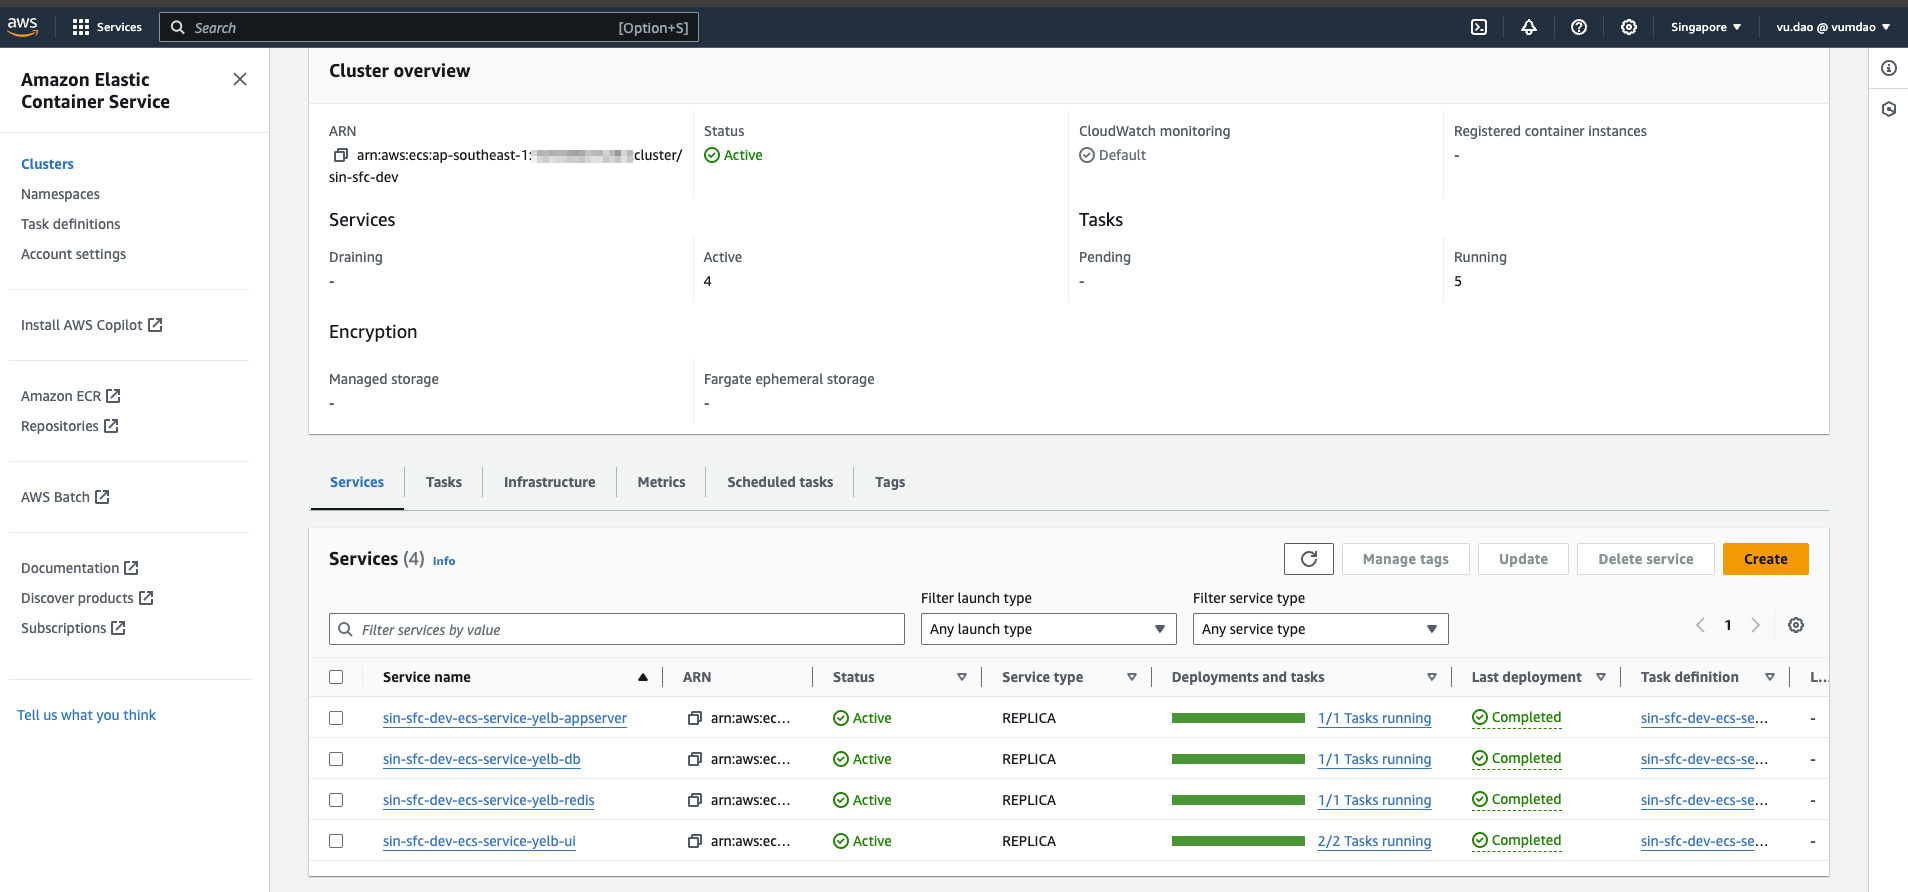Select all services checkbox
Image resolution: width=1908 pixels, height=892 pixels.
coord(336,677)
